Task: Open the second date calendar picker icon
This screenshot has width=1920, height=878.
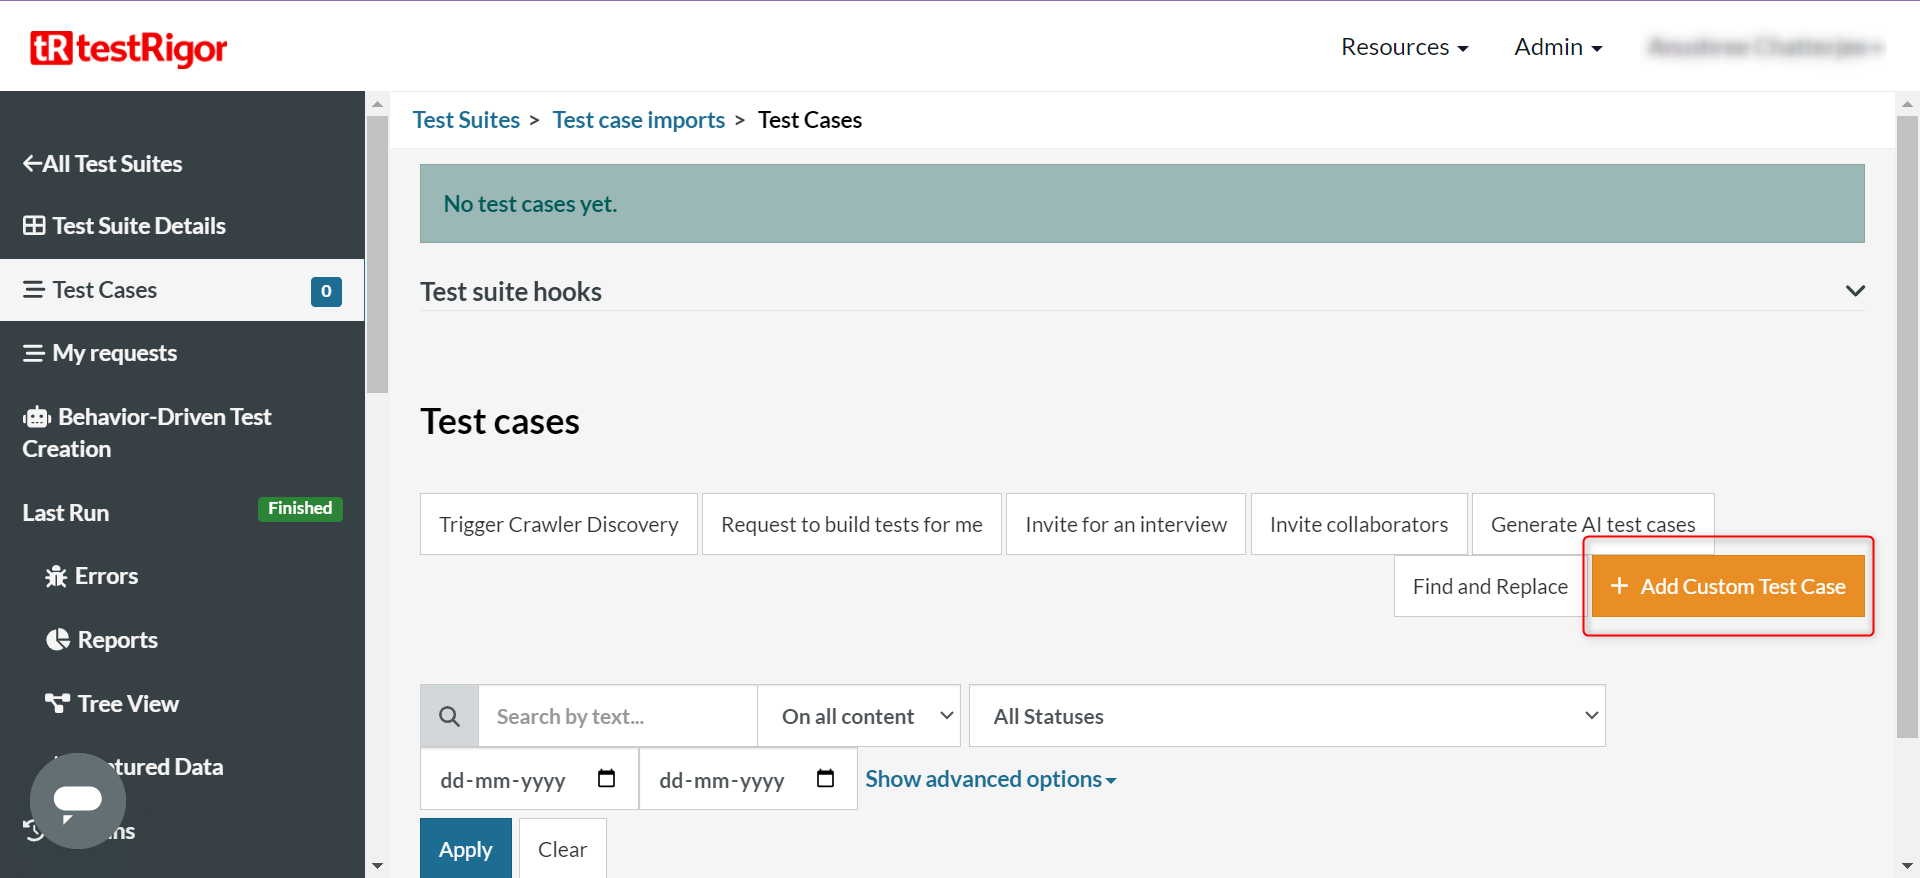Action: tap(825, 779)
